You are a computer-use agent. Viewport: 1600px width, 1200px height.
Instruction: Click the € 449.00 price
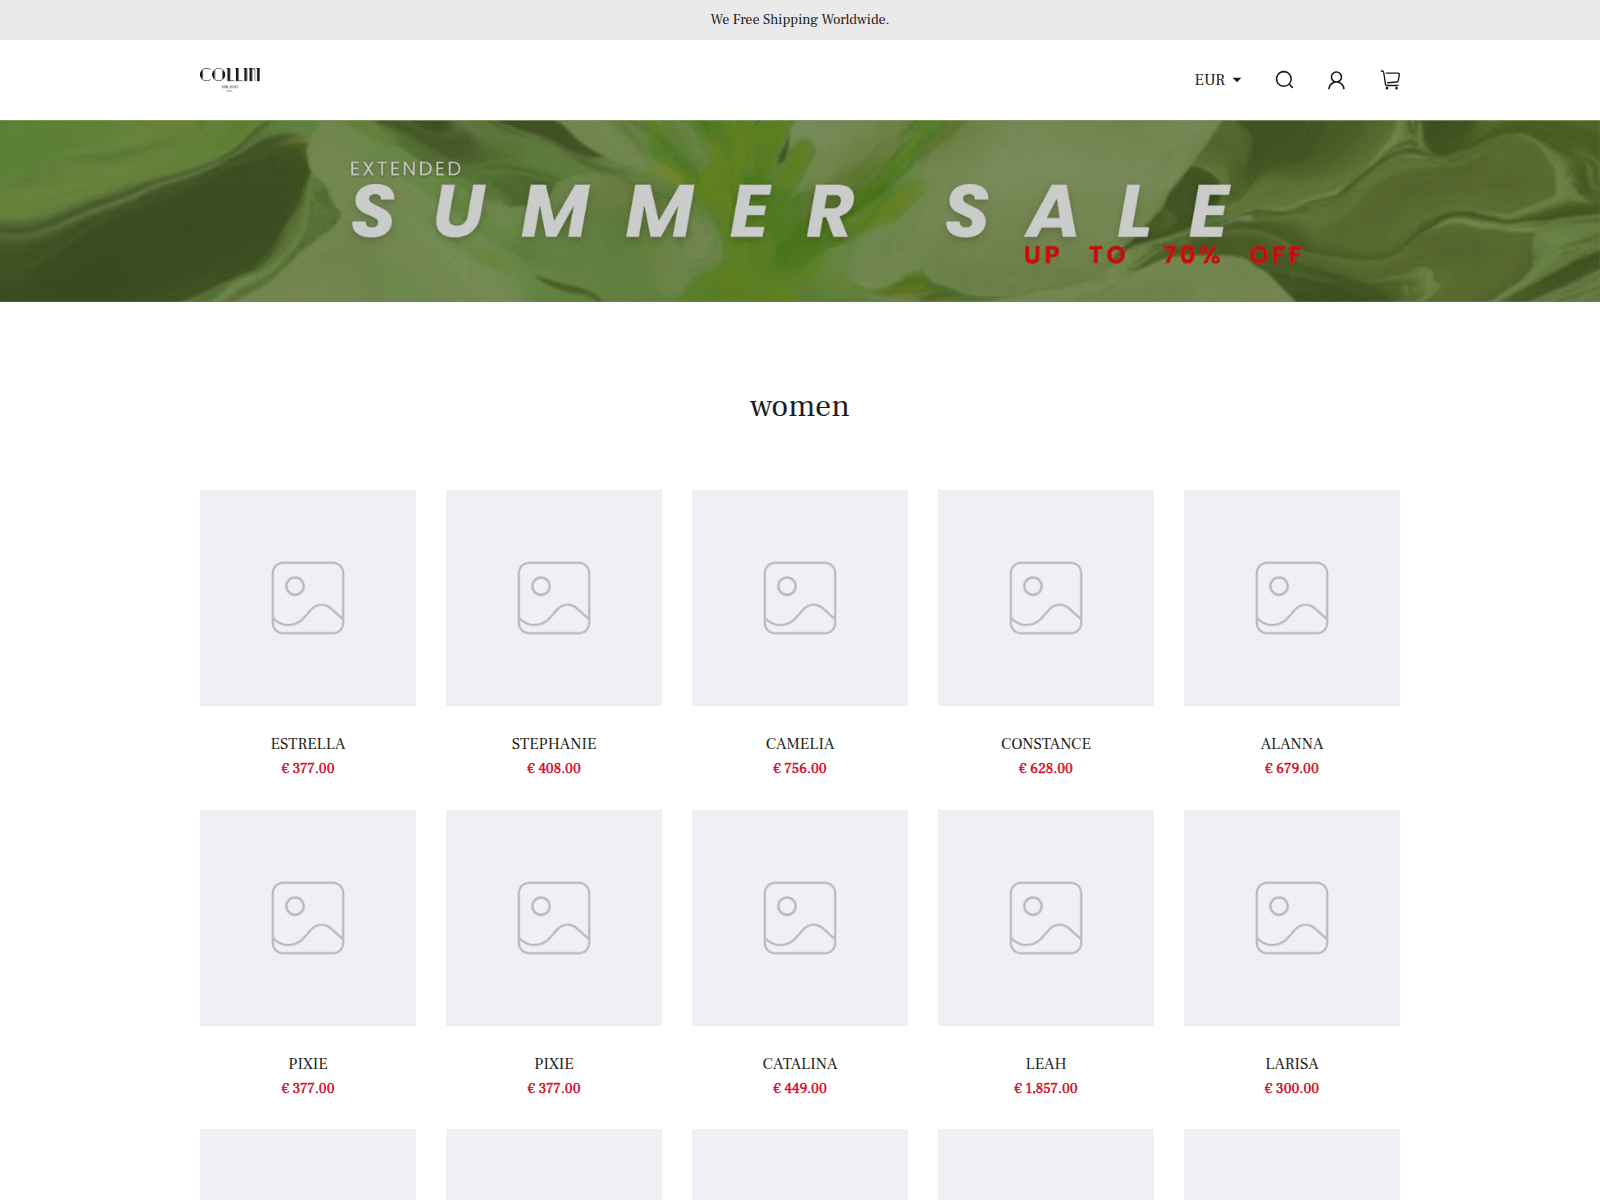pyautogui.click(x=800, y=1088)
